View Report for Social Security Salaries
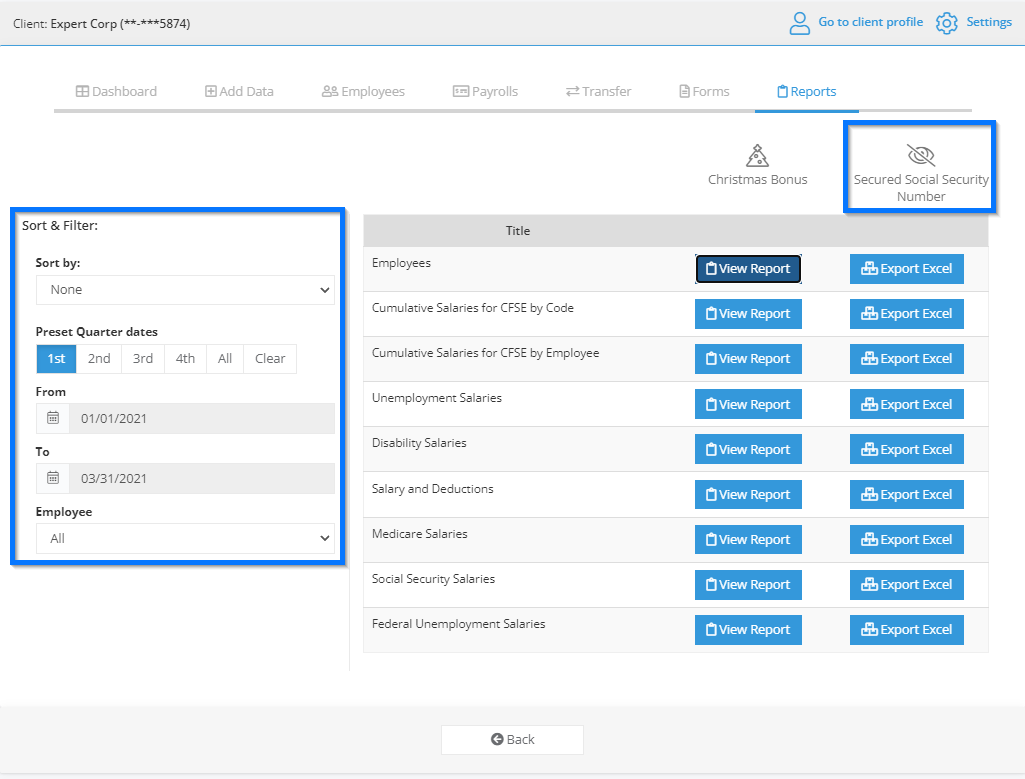 [748, 585]
